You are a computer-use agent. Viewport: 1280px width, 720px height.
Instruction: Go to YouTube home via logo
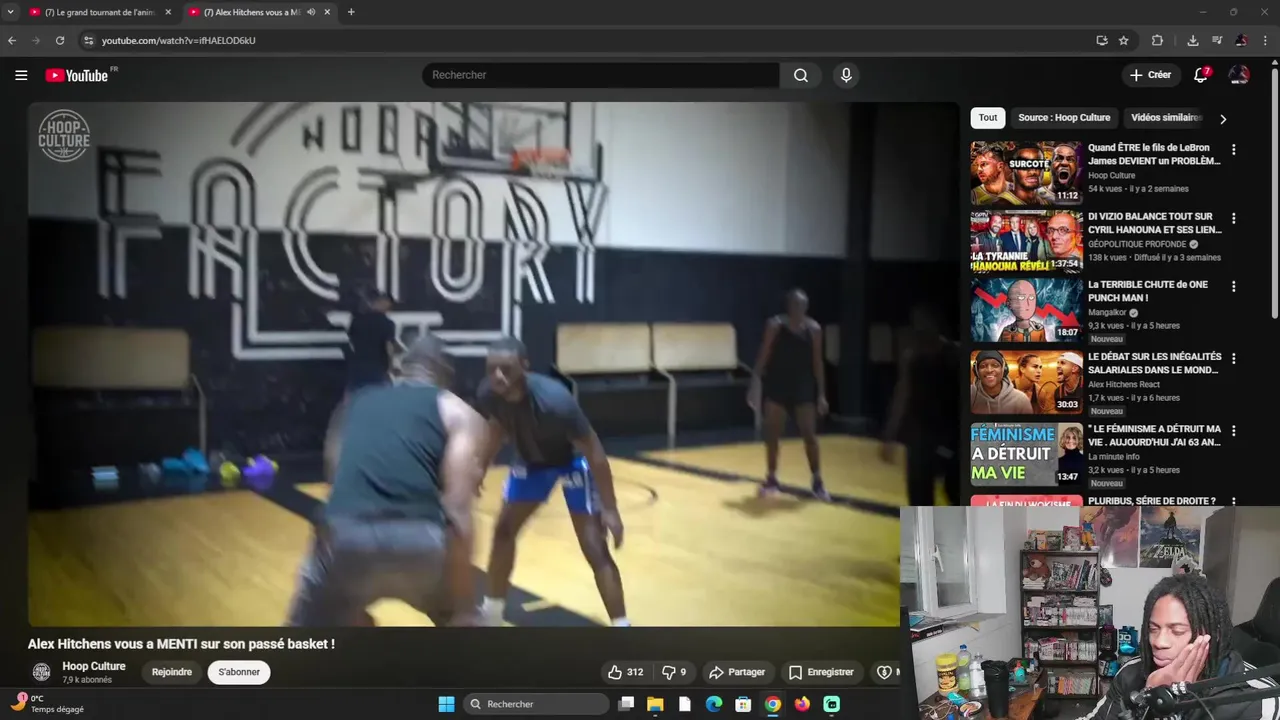77,75
